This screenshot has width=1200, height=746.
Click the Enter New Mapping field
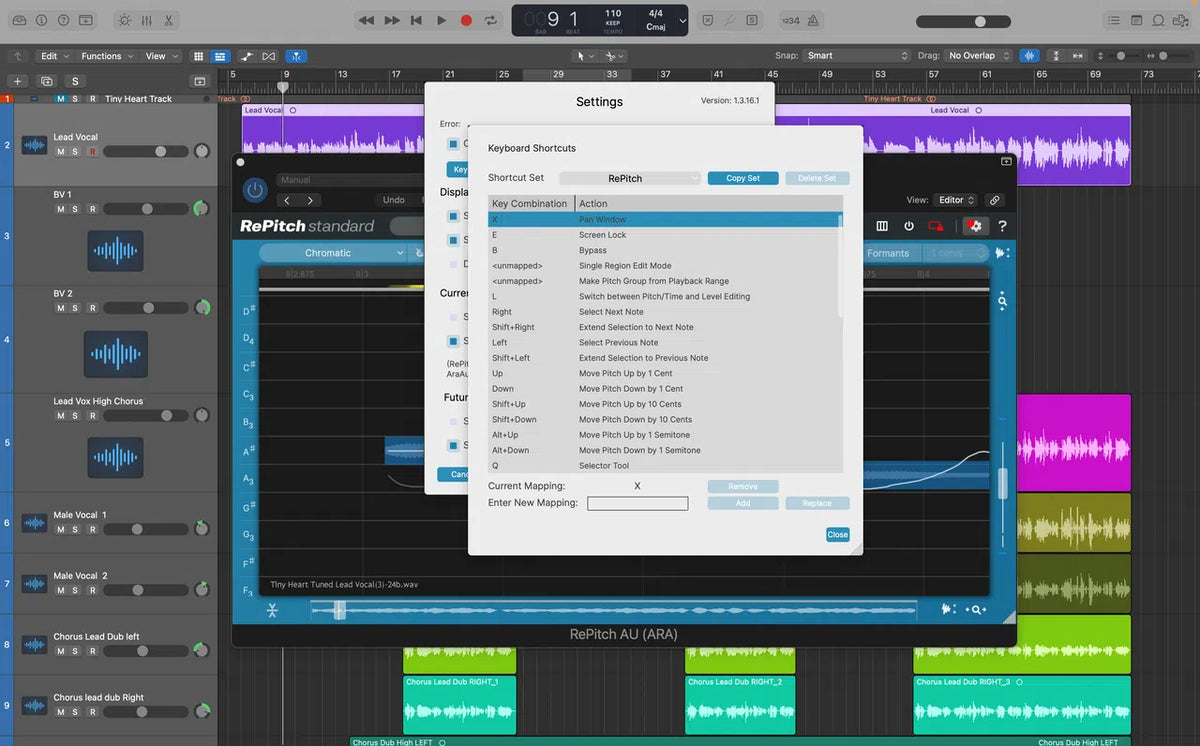point(637,503)
